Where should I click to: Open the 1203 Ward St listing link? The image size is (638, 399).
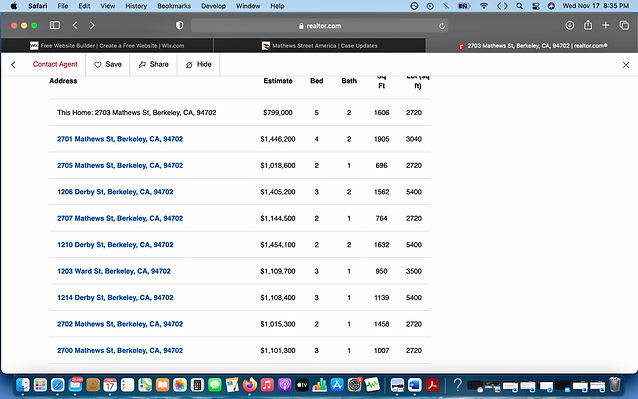click(x=114, y=271)
